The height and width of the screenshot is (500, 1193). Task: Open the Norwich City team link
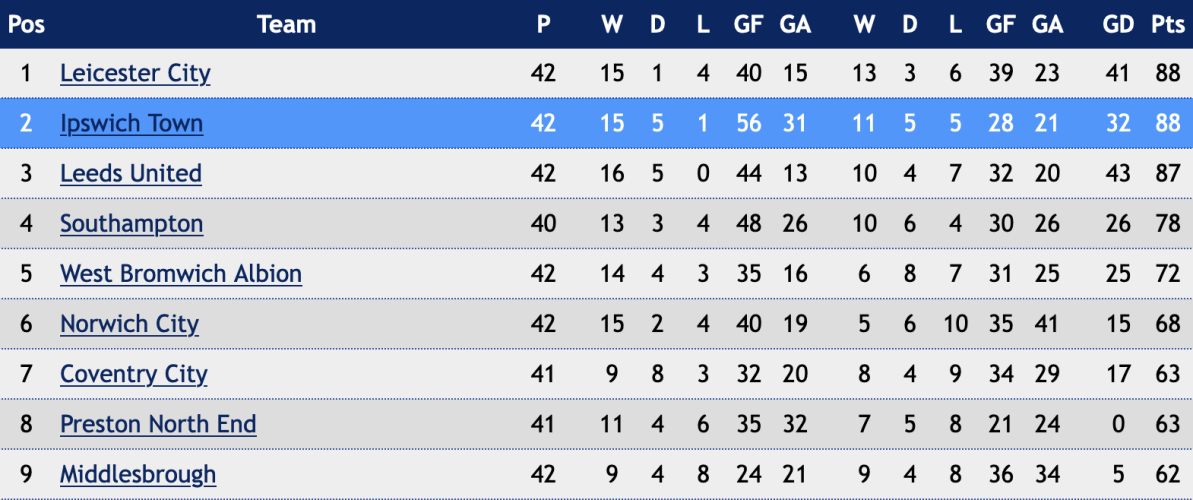click(129, 324)
